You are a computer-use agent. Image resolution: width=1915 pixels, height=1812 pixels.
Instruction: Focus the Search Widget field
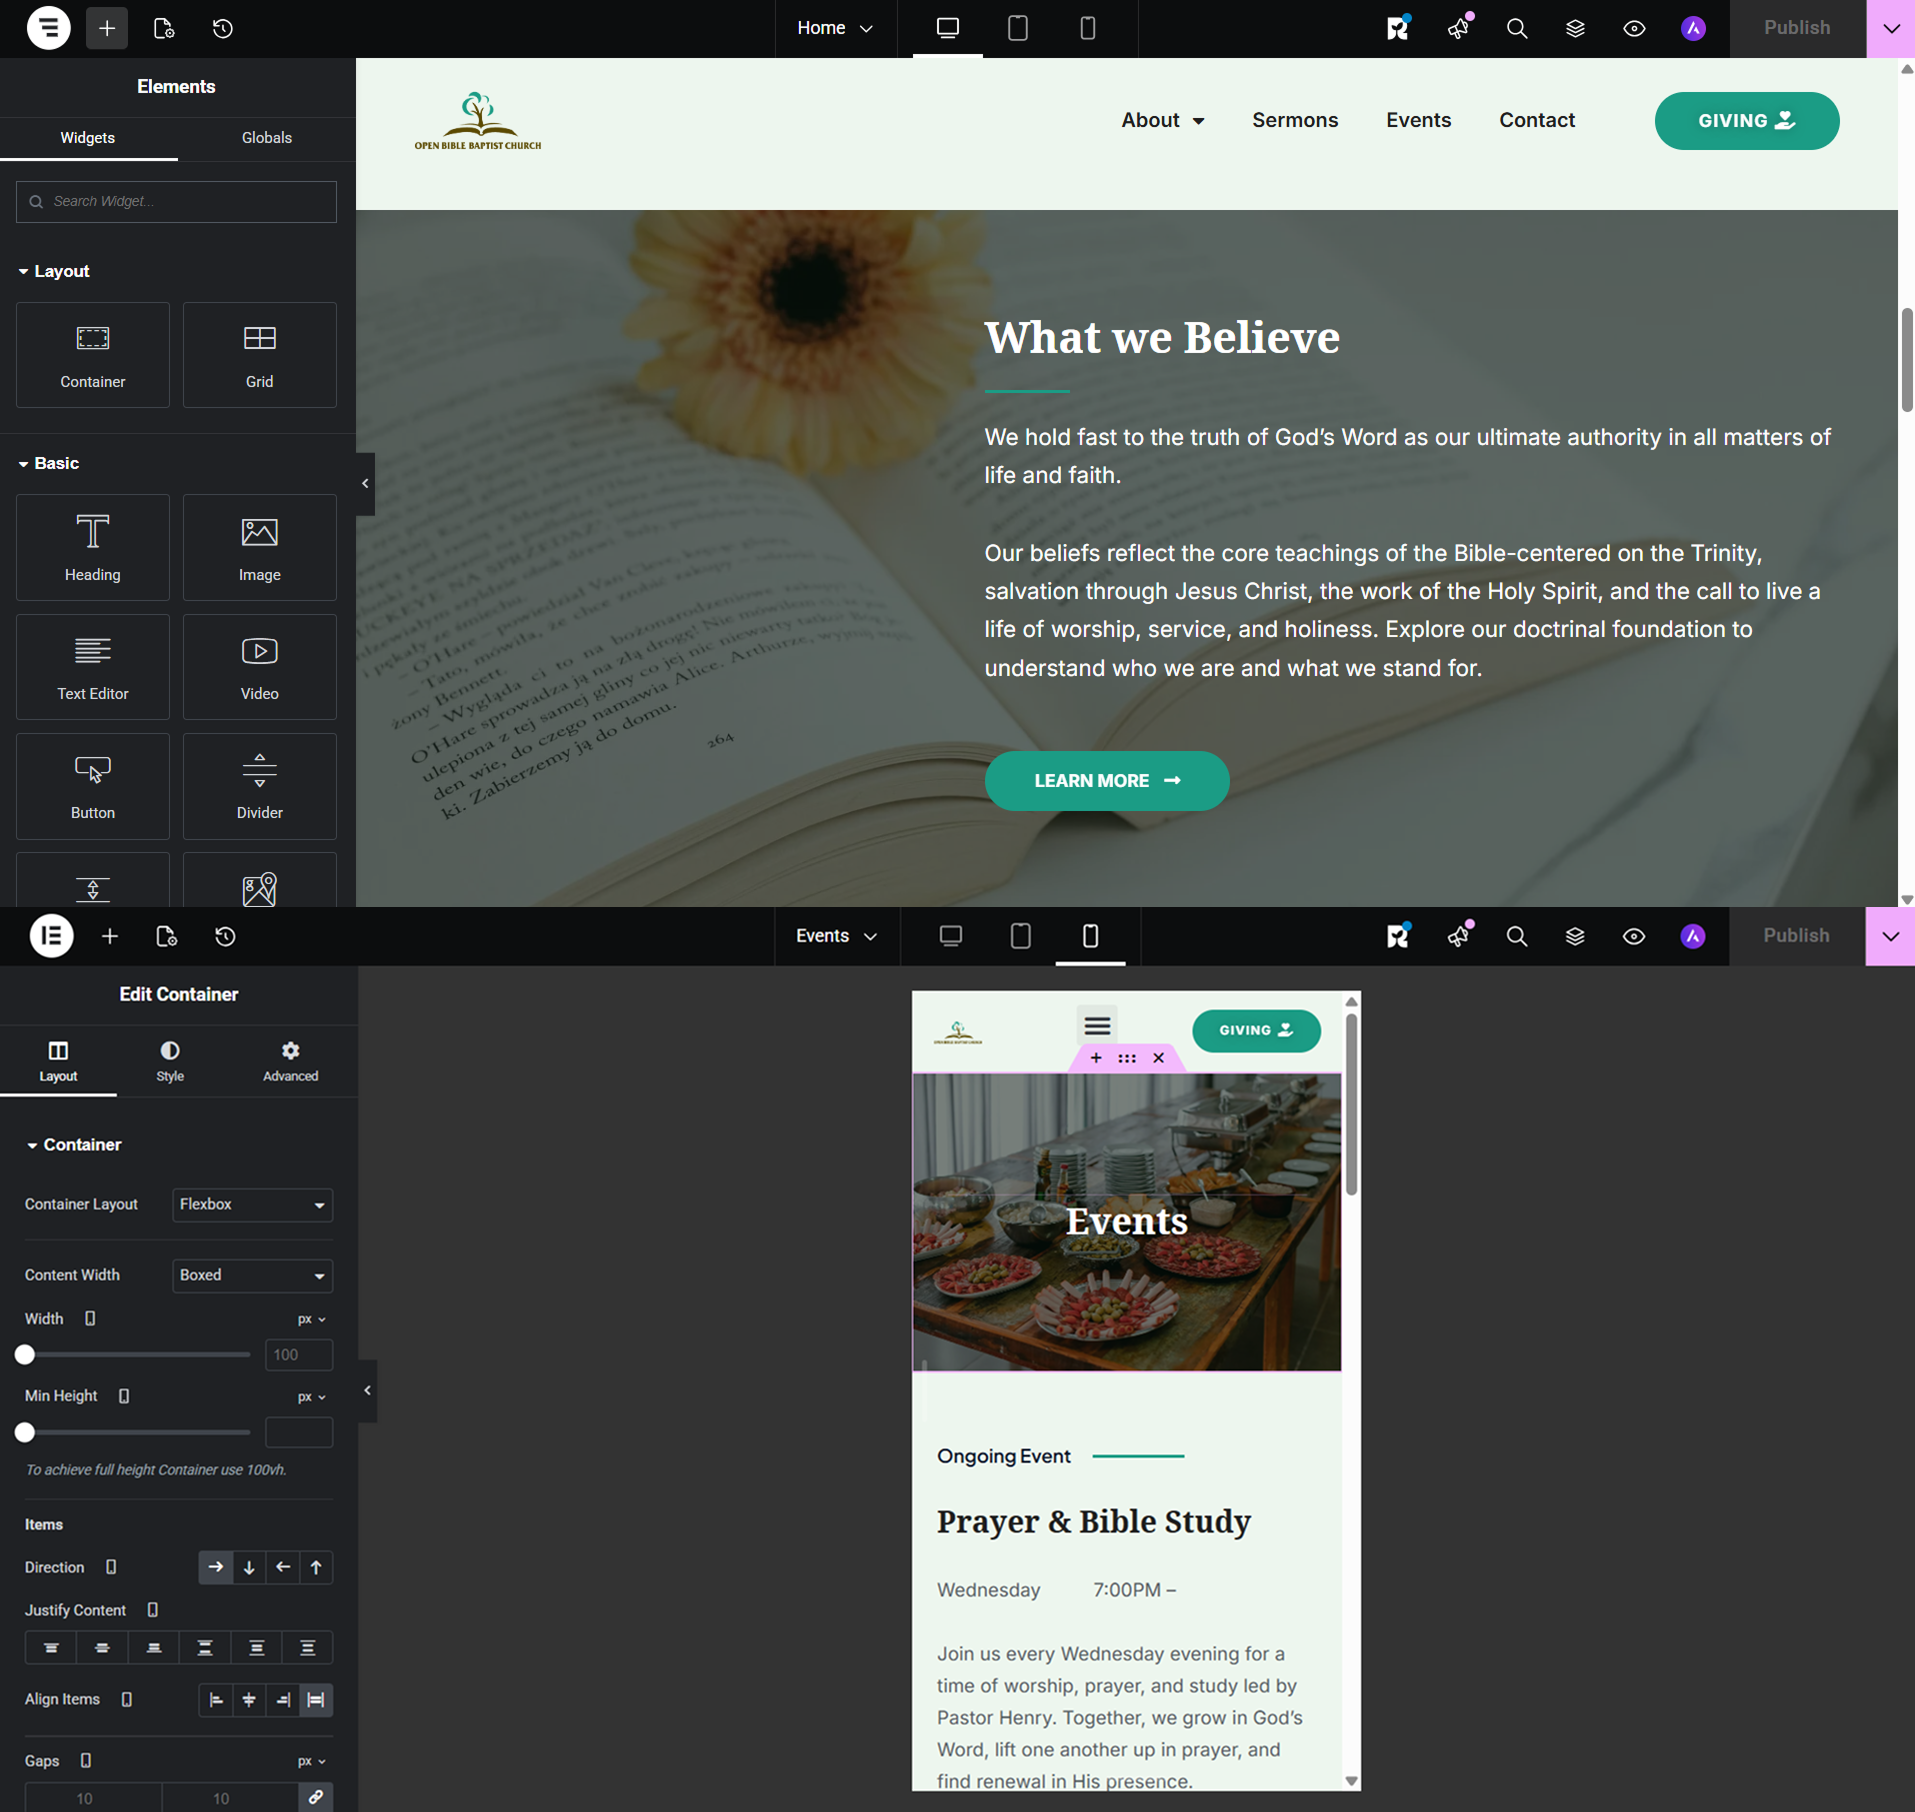pyautogui.click(x=176, y=202)
